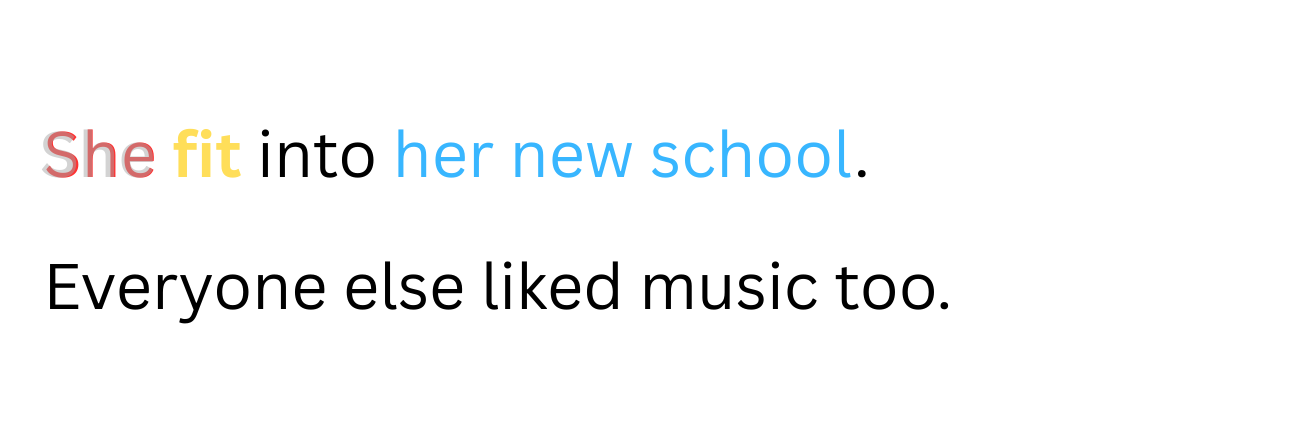Click the letter "m" in "music"
The image size is (1296, 432).
pyautogui.click(x=670, y=292)
